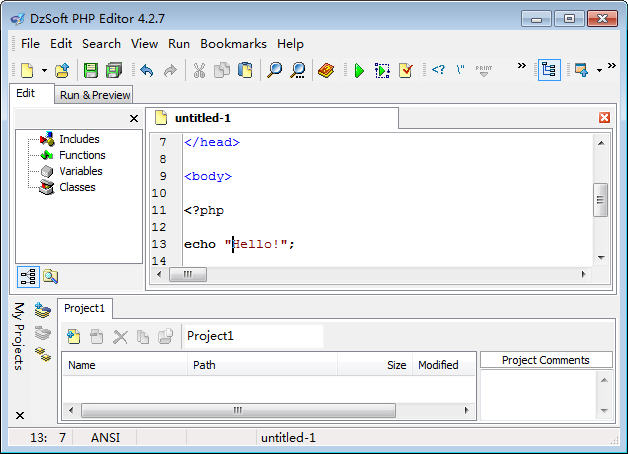Sort by the Path column header
The image size is (628, 454).
coord(262,365)
